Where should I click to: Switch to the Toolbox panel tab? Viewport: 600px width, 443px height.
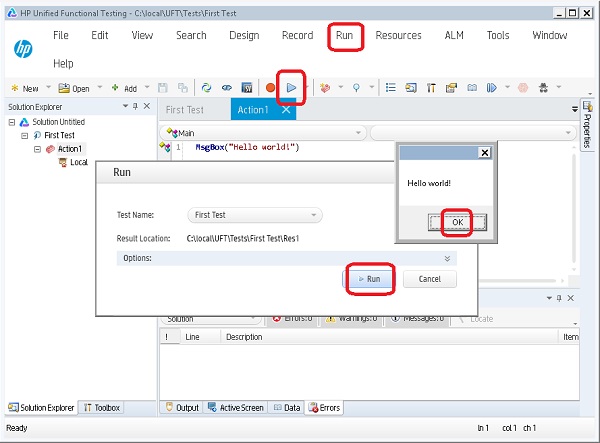tap(102, 408)
